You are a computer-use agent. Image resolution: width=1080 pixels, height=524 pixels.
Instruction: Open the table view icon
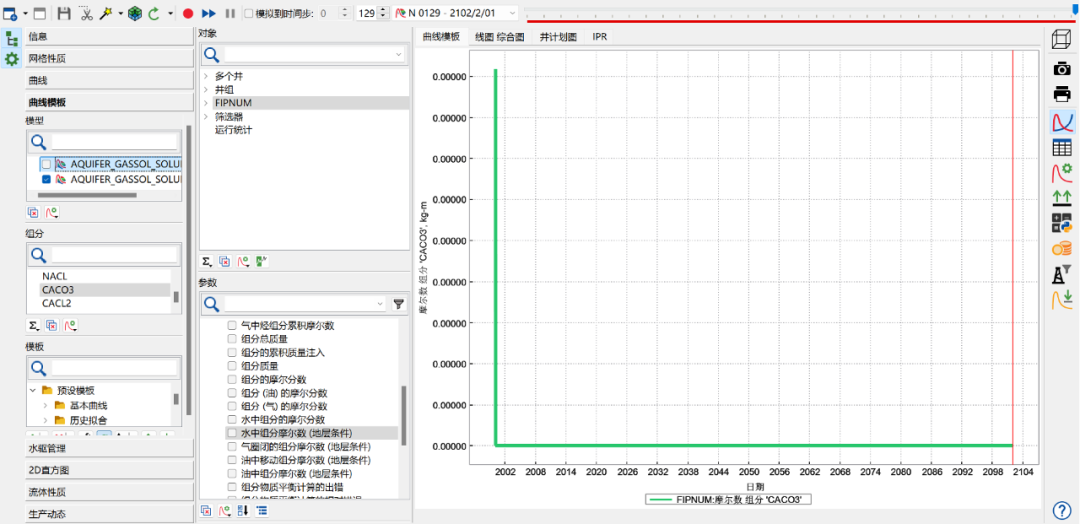(1061, 148)
